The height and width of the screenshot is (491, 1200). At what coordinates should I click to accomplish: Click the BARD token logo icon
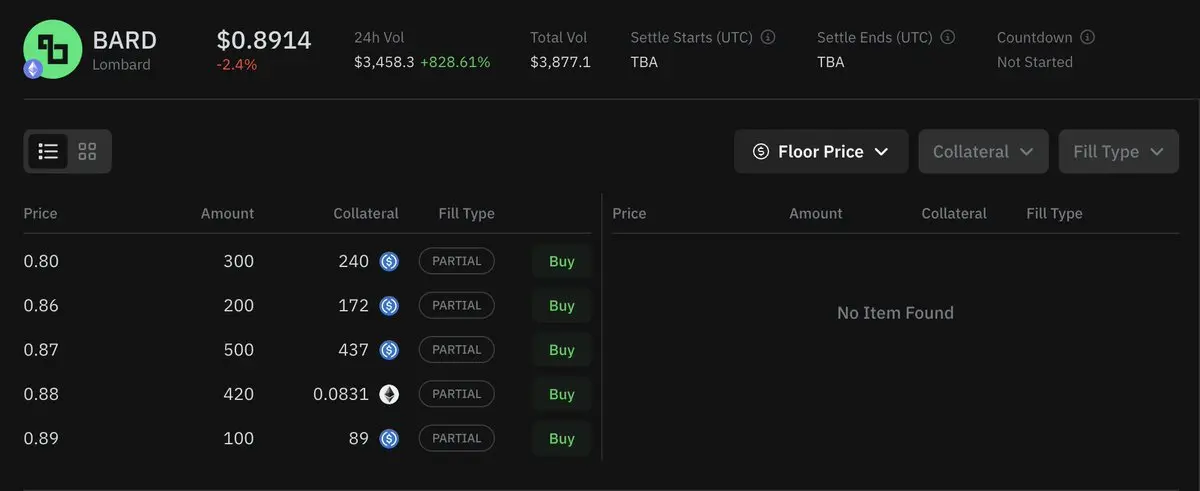click(x=52, y=49)
